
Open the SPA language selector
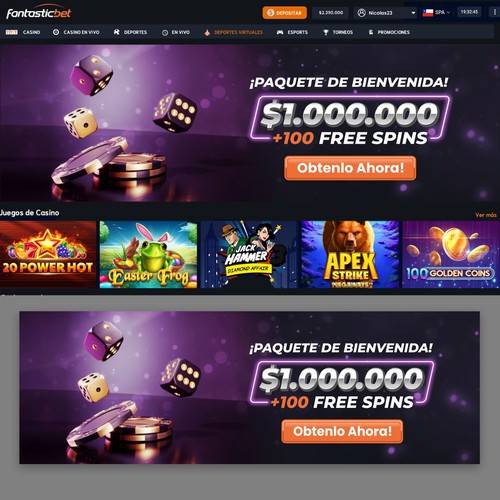pos(436,12)
